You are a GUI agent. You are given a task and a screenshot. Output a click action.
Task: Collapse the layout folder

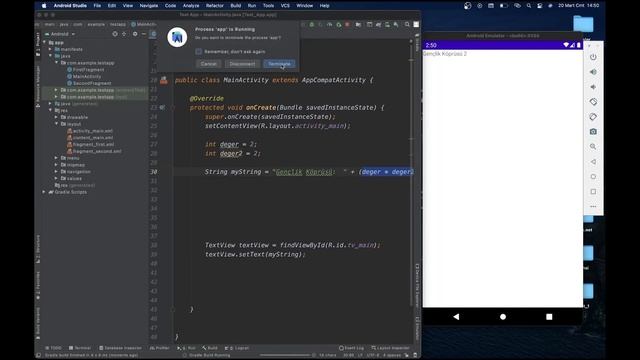[56, 124]
